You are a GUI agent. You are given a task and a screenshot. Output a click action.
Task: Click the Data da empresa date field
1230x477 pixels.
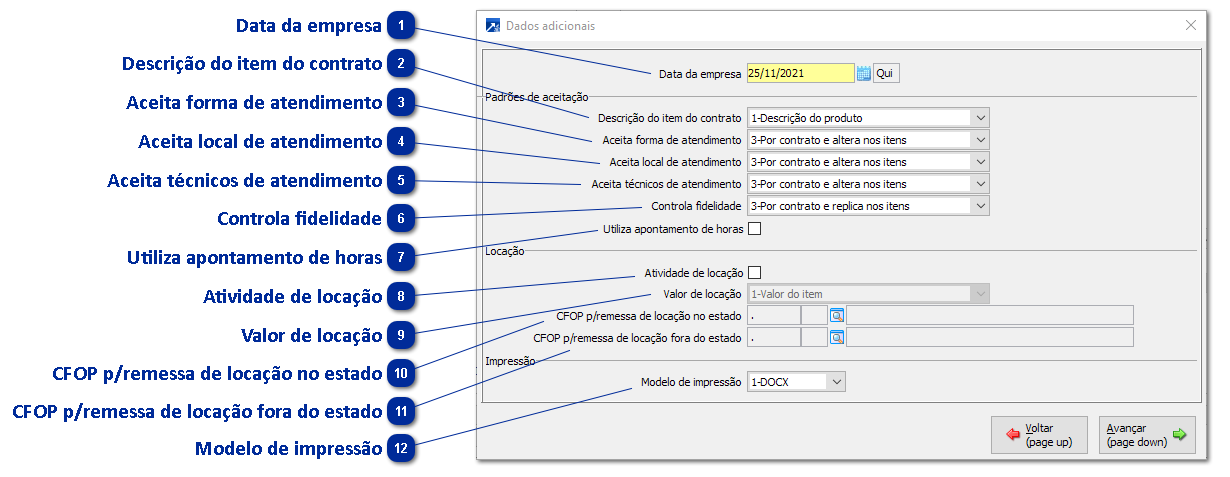(x=800, y=73)
